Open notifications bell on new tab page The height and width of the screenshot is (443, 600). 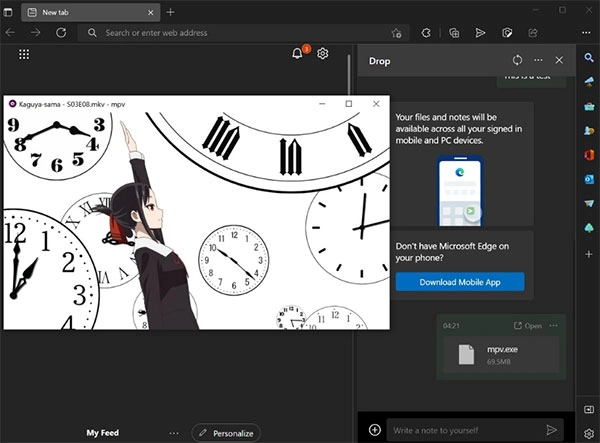[x=297, y=54]
